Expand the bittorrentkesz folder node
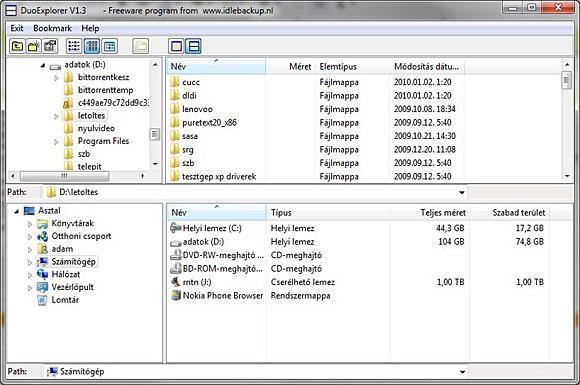This screenshot has height=385, width=580. click(x=56, y=78)
